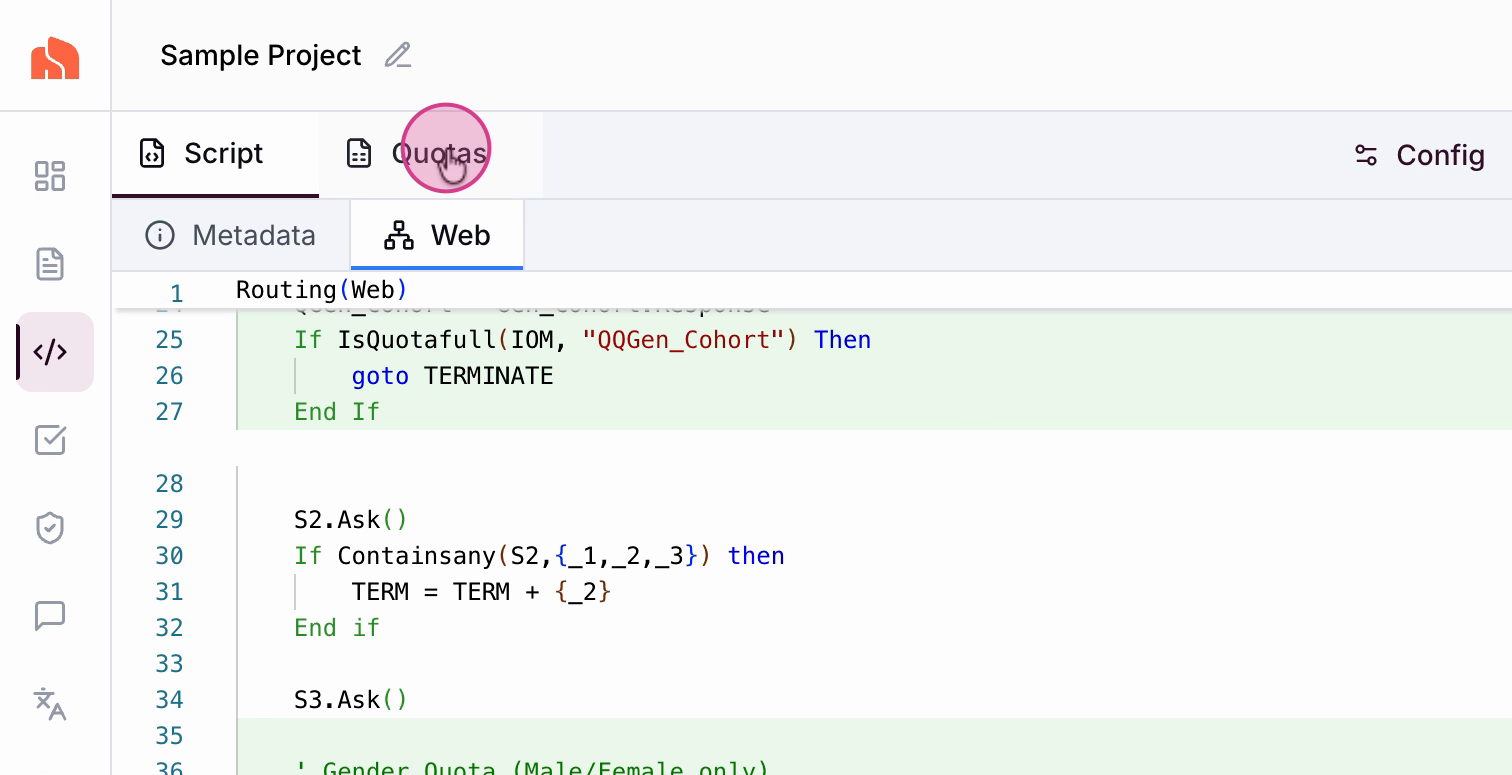Click the orange app logo
The height and width of the screenshot is (775, 1512).
click(x=55, y=58)
